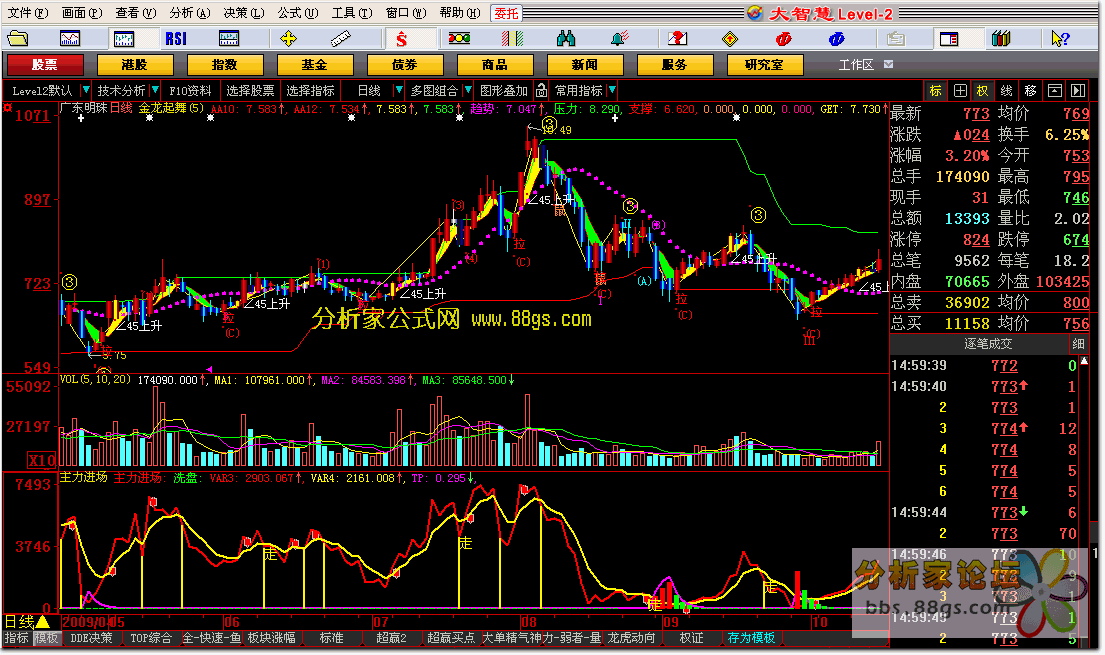Click the grayed-out printer icon
The width and height of the screenshot is (1105, 655).
(896, 38)
